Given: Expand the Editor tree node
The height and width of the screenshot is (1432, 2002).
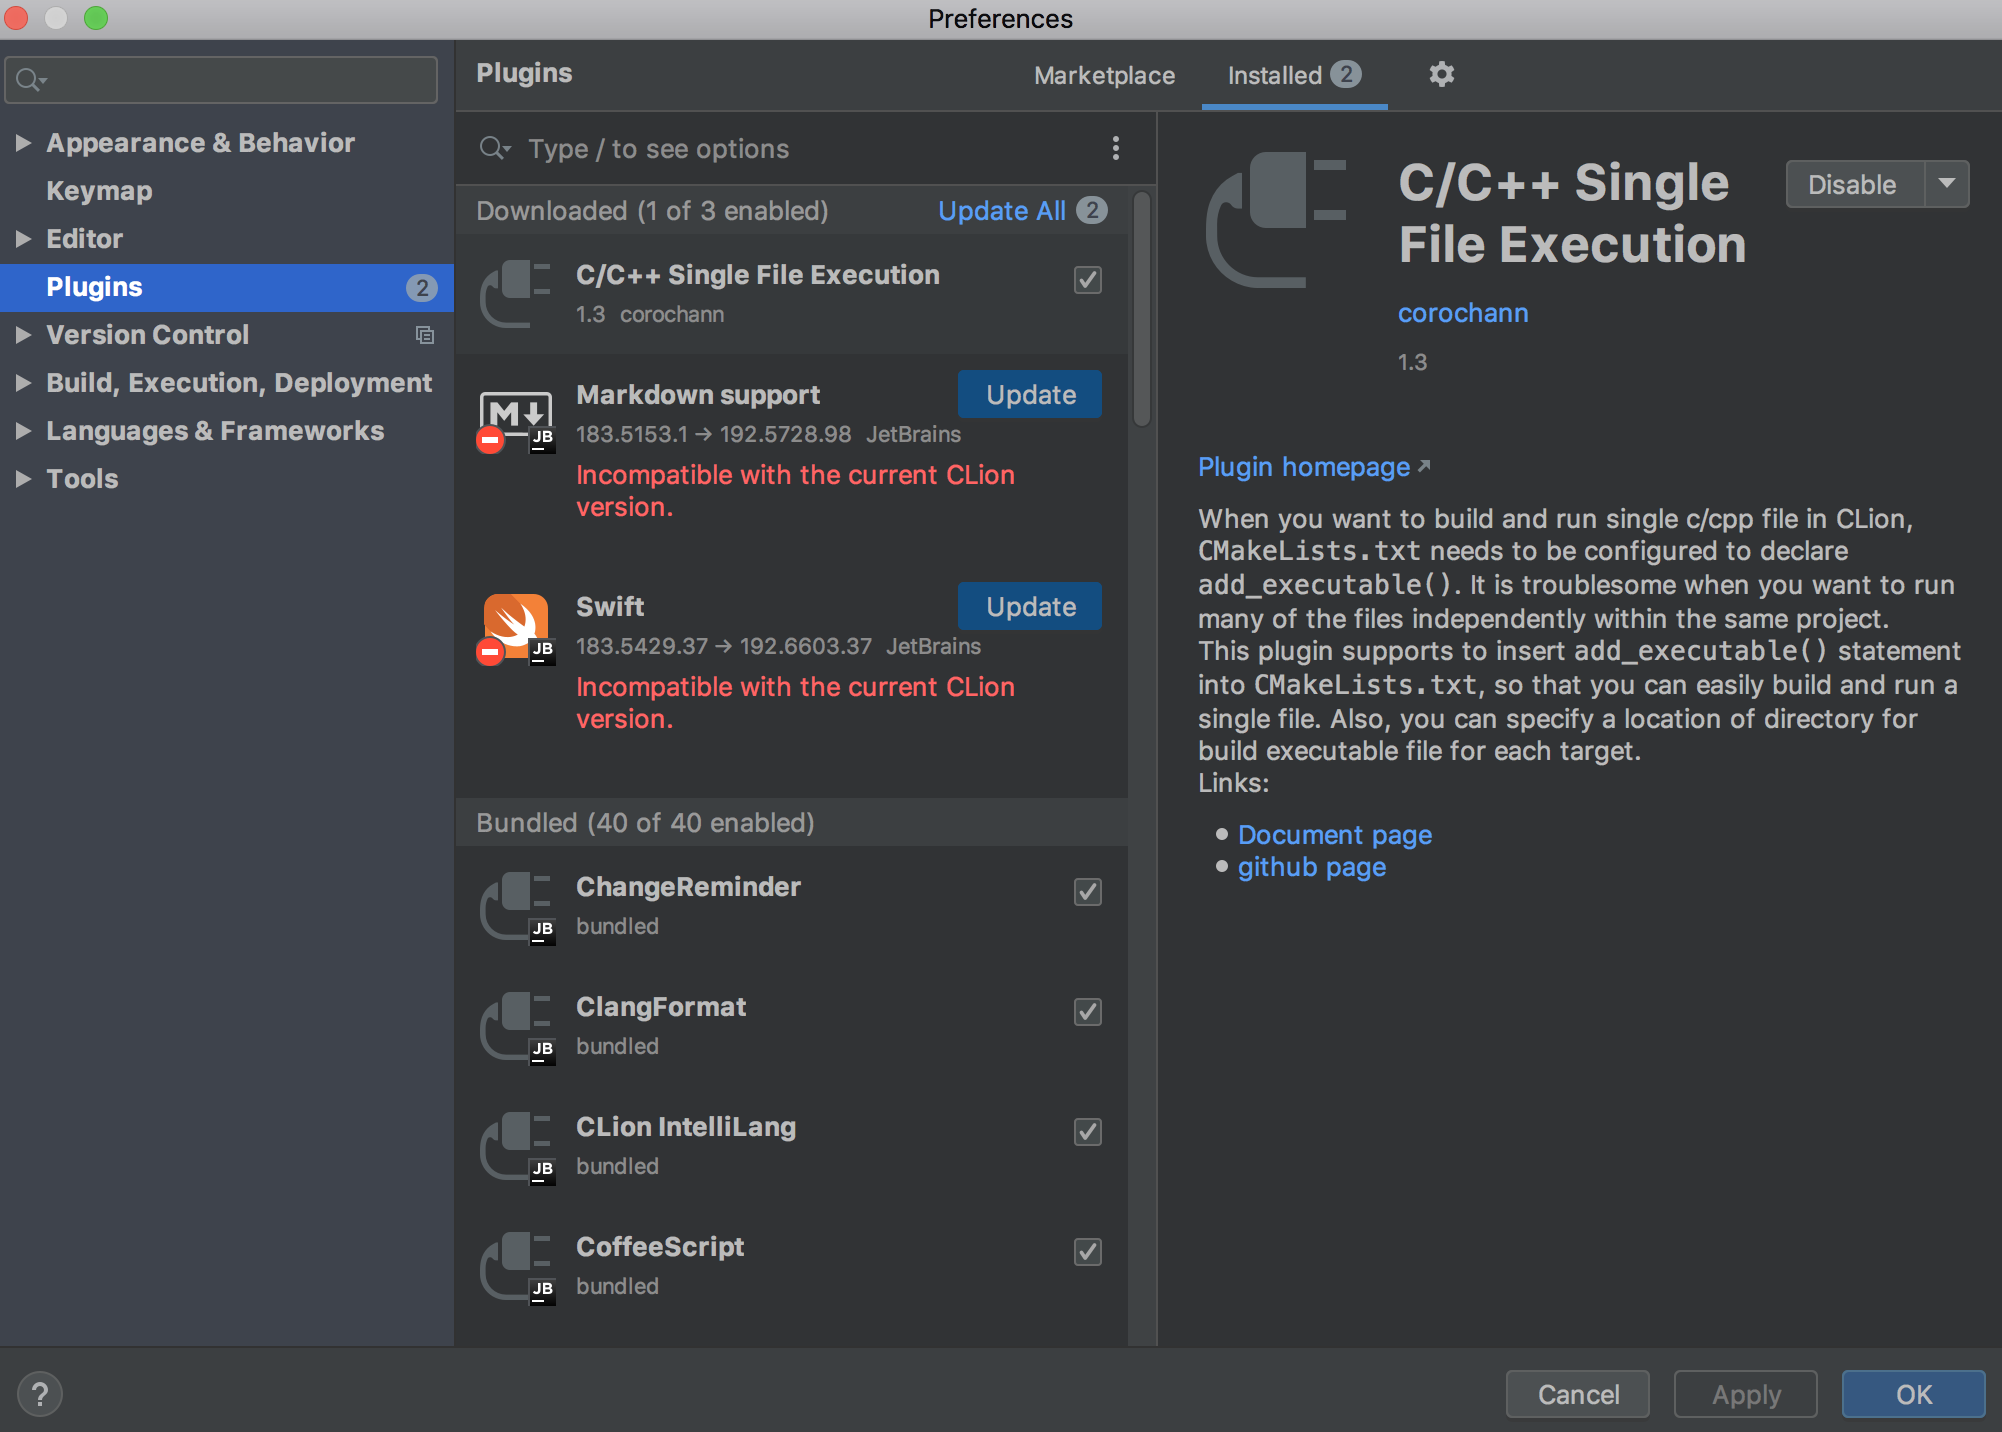Looking at the screenshot, I should pyautogui.click(x=24, y=239).
